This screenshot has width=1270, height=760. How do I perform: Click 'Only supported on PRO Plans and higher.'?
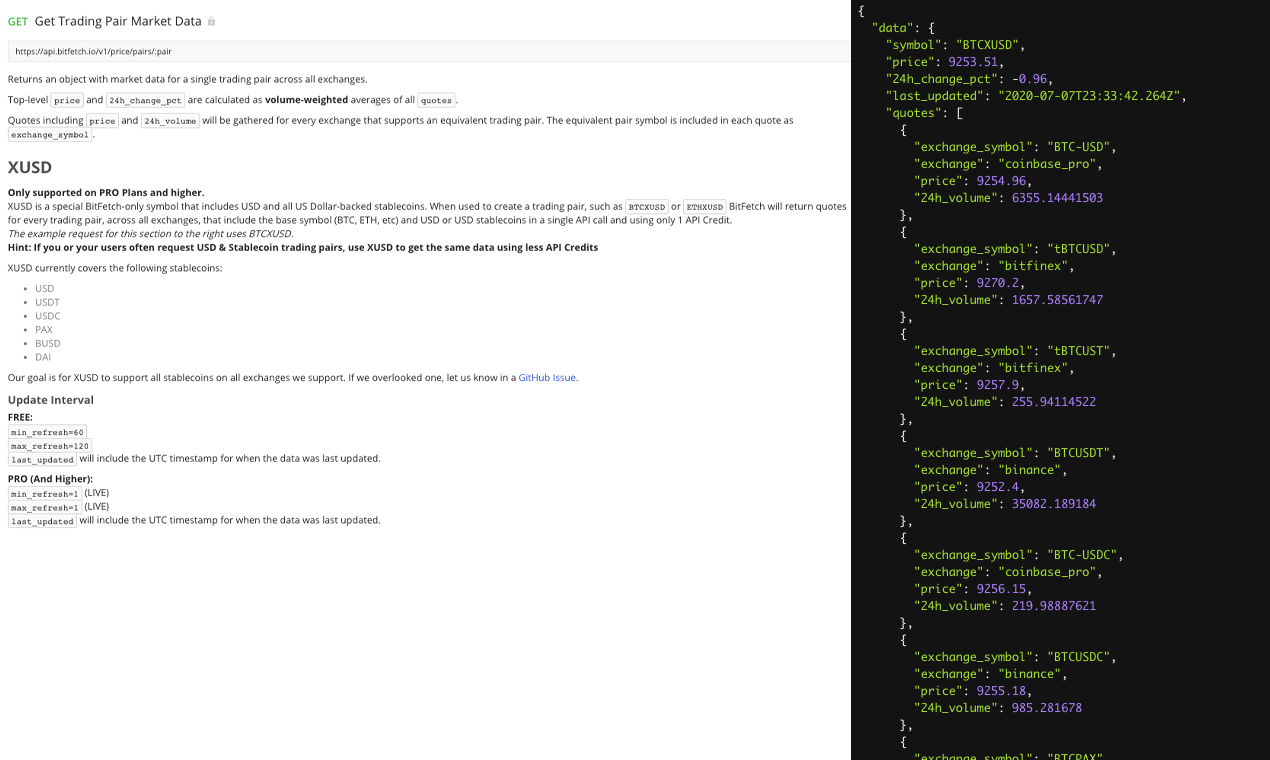tap(106, 193)
